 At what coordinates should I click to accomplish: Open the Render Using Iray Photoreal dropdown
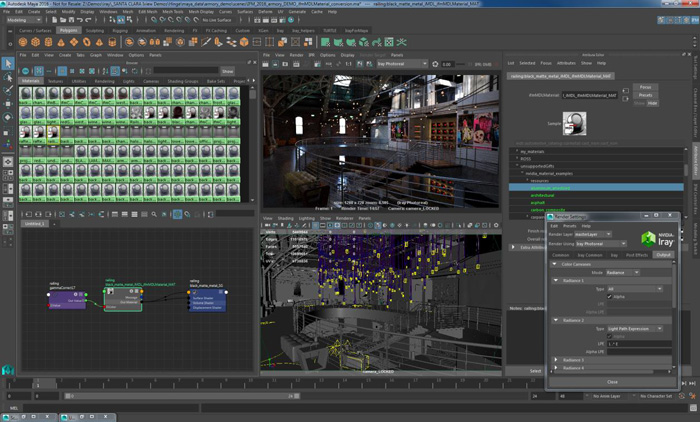[600, 243]
